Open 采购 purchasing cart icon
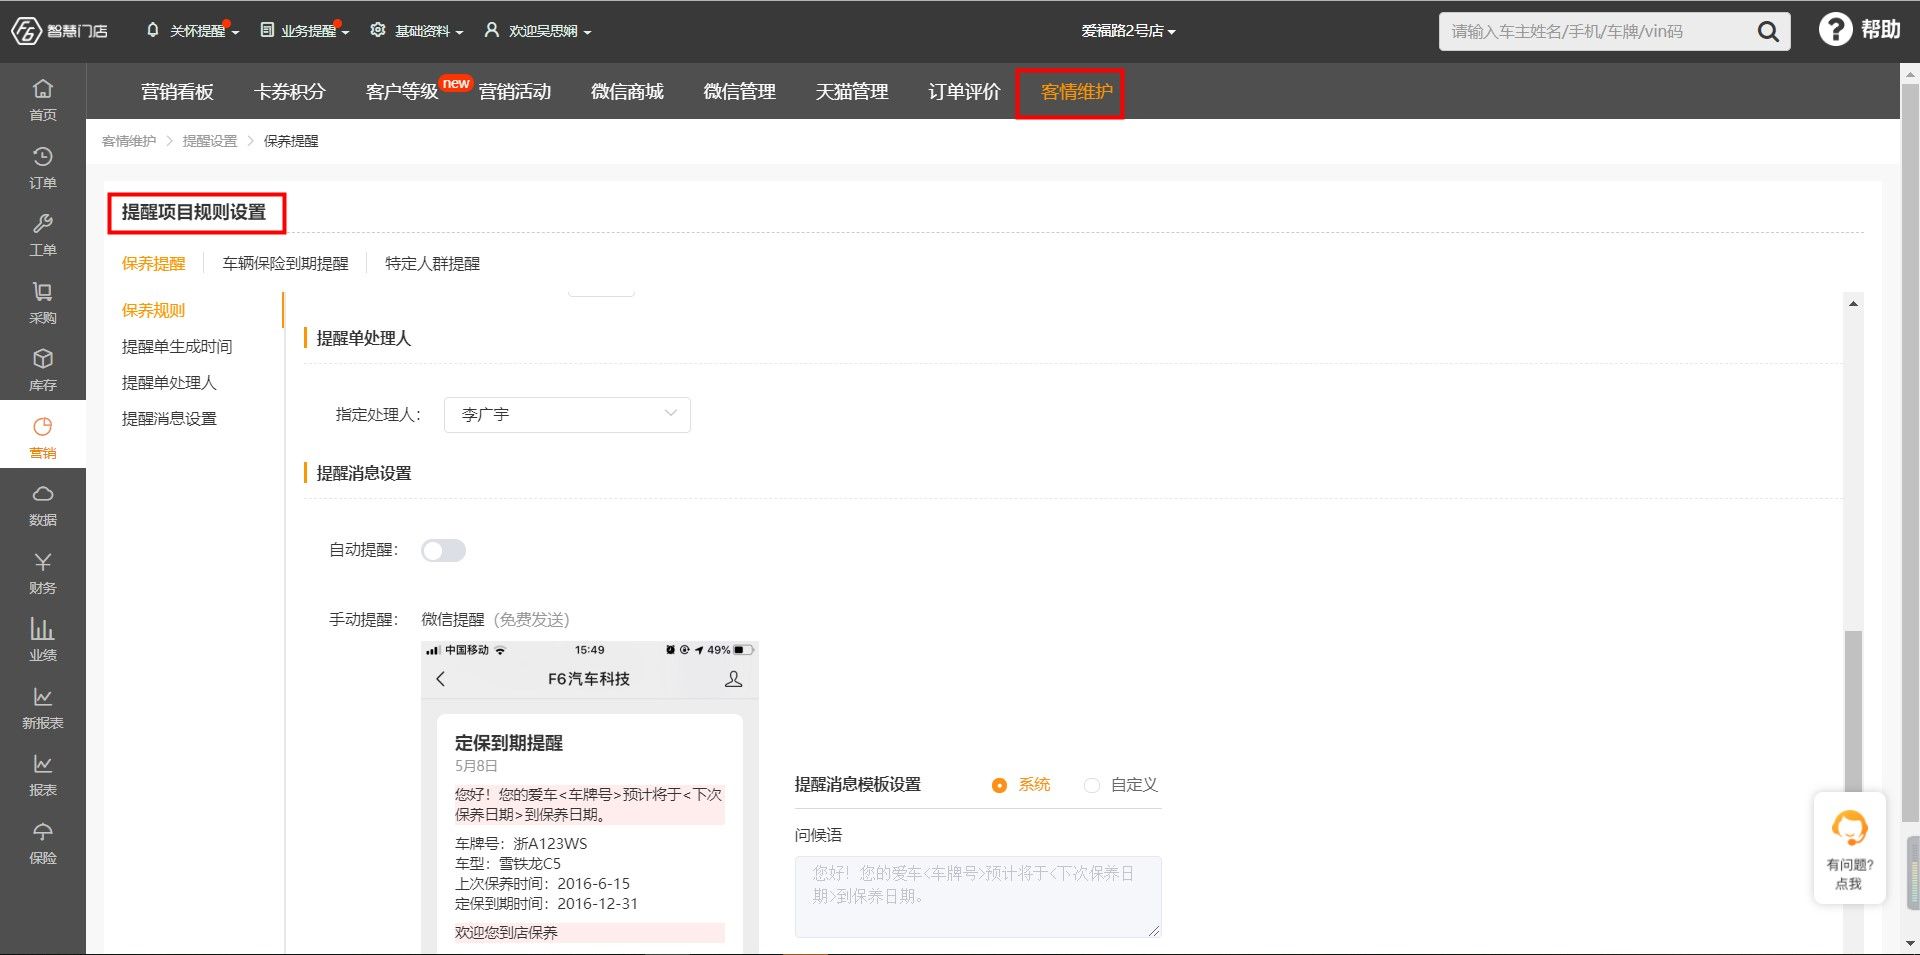This screenshot has width=1920, height=955. coord(43,303)
